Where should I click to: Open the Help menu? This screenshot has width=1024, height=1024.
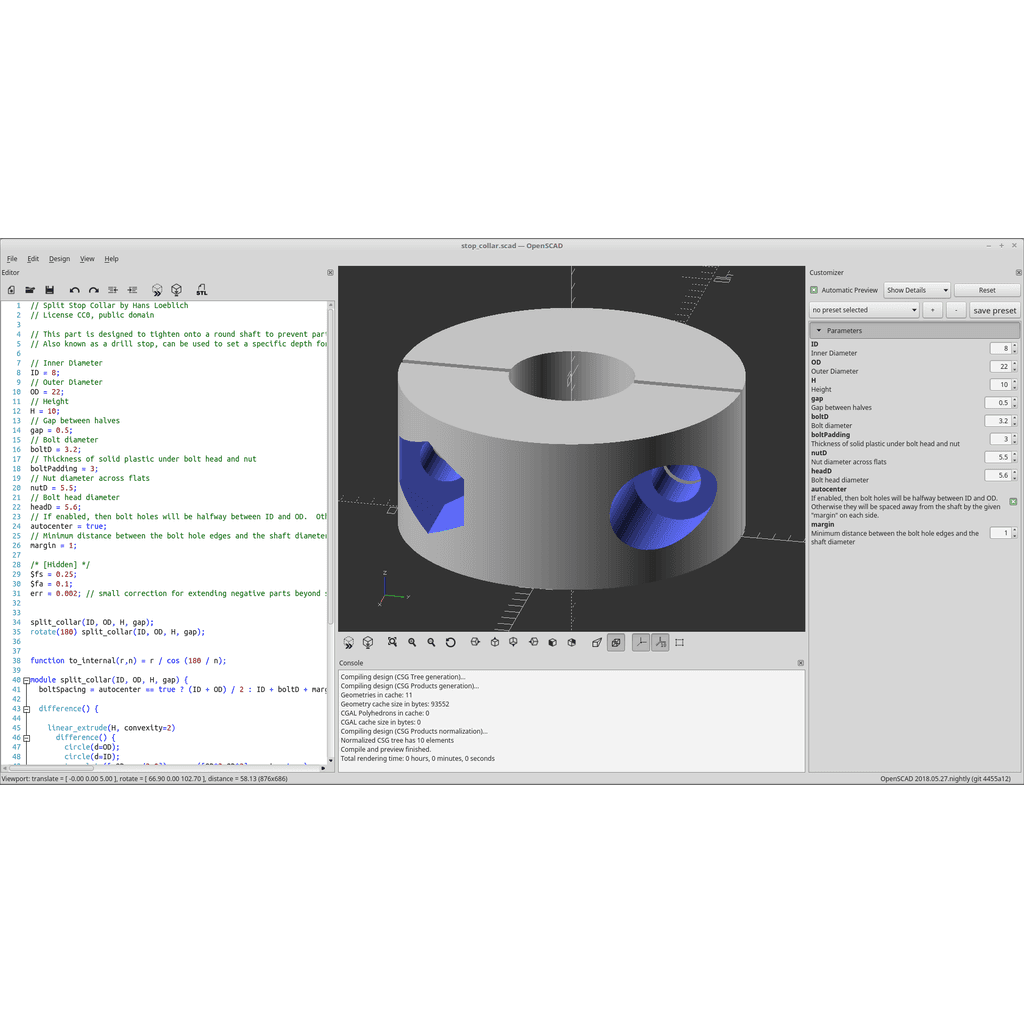112,259
